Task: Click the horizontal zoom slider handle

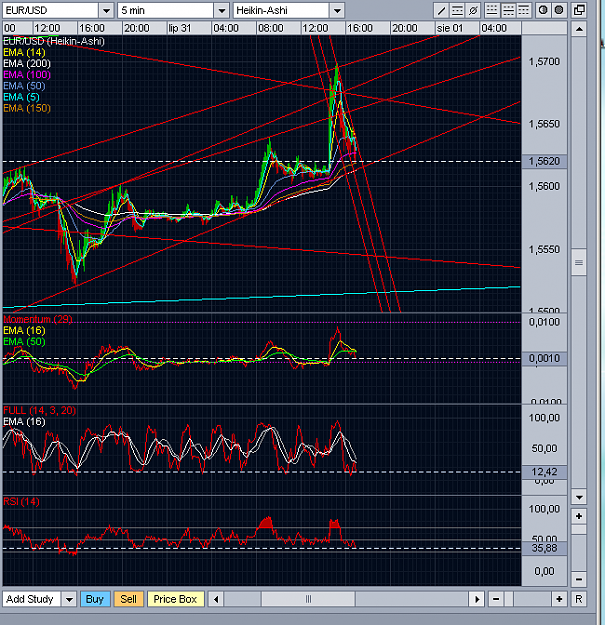Action: (x=509, y=599)
